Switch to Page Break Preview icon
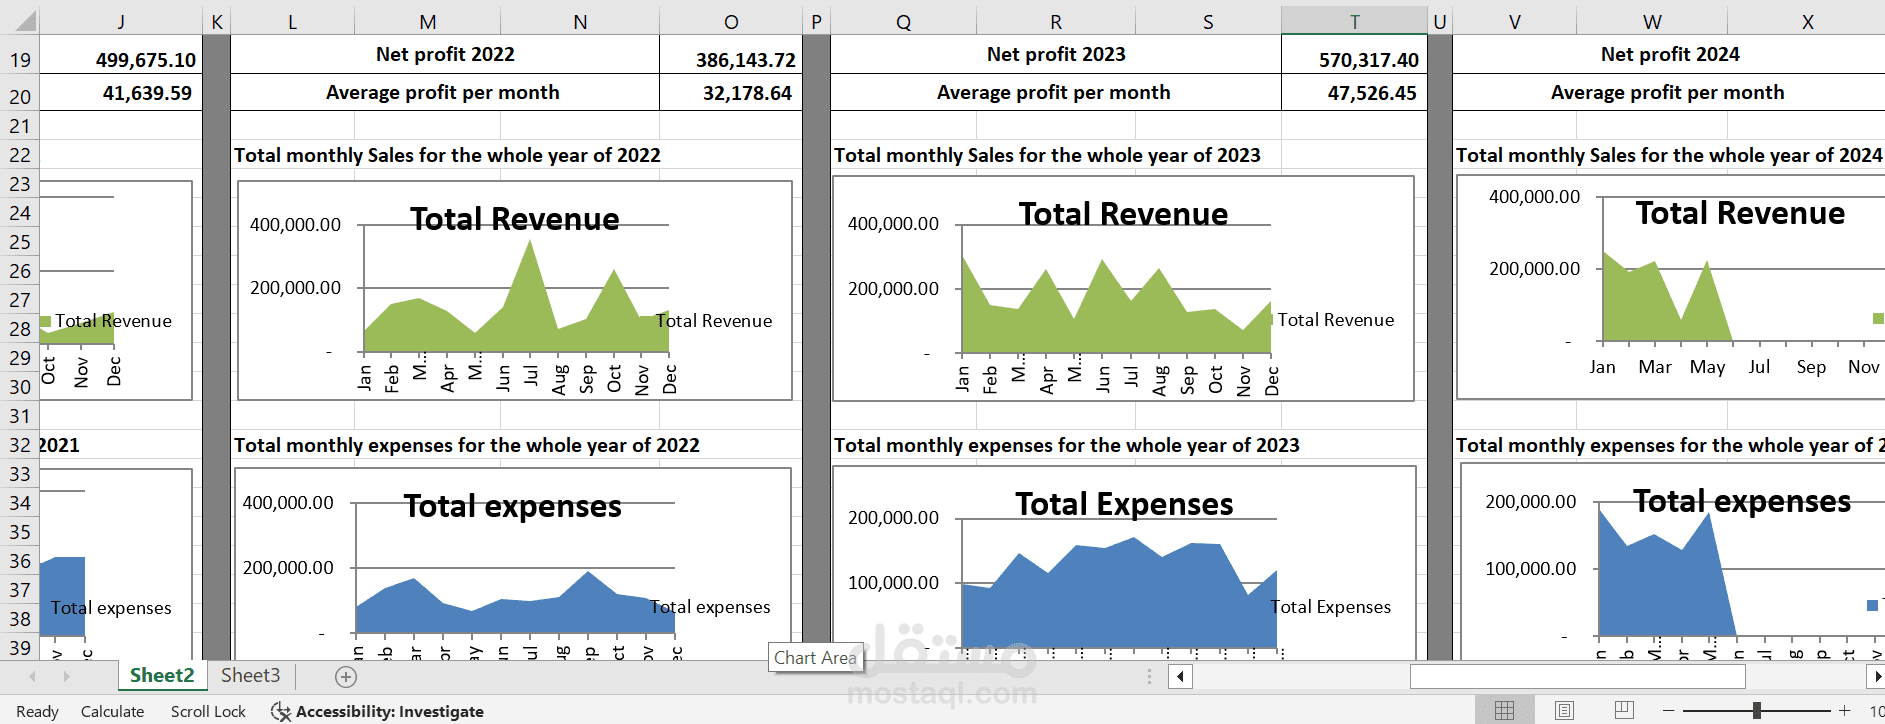1885x724 pixels. [1624, 711]
